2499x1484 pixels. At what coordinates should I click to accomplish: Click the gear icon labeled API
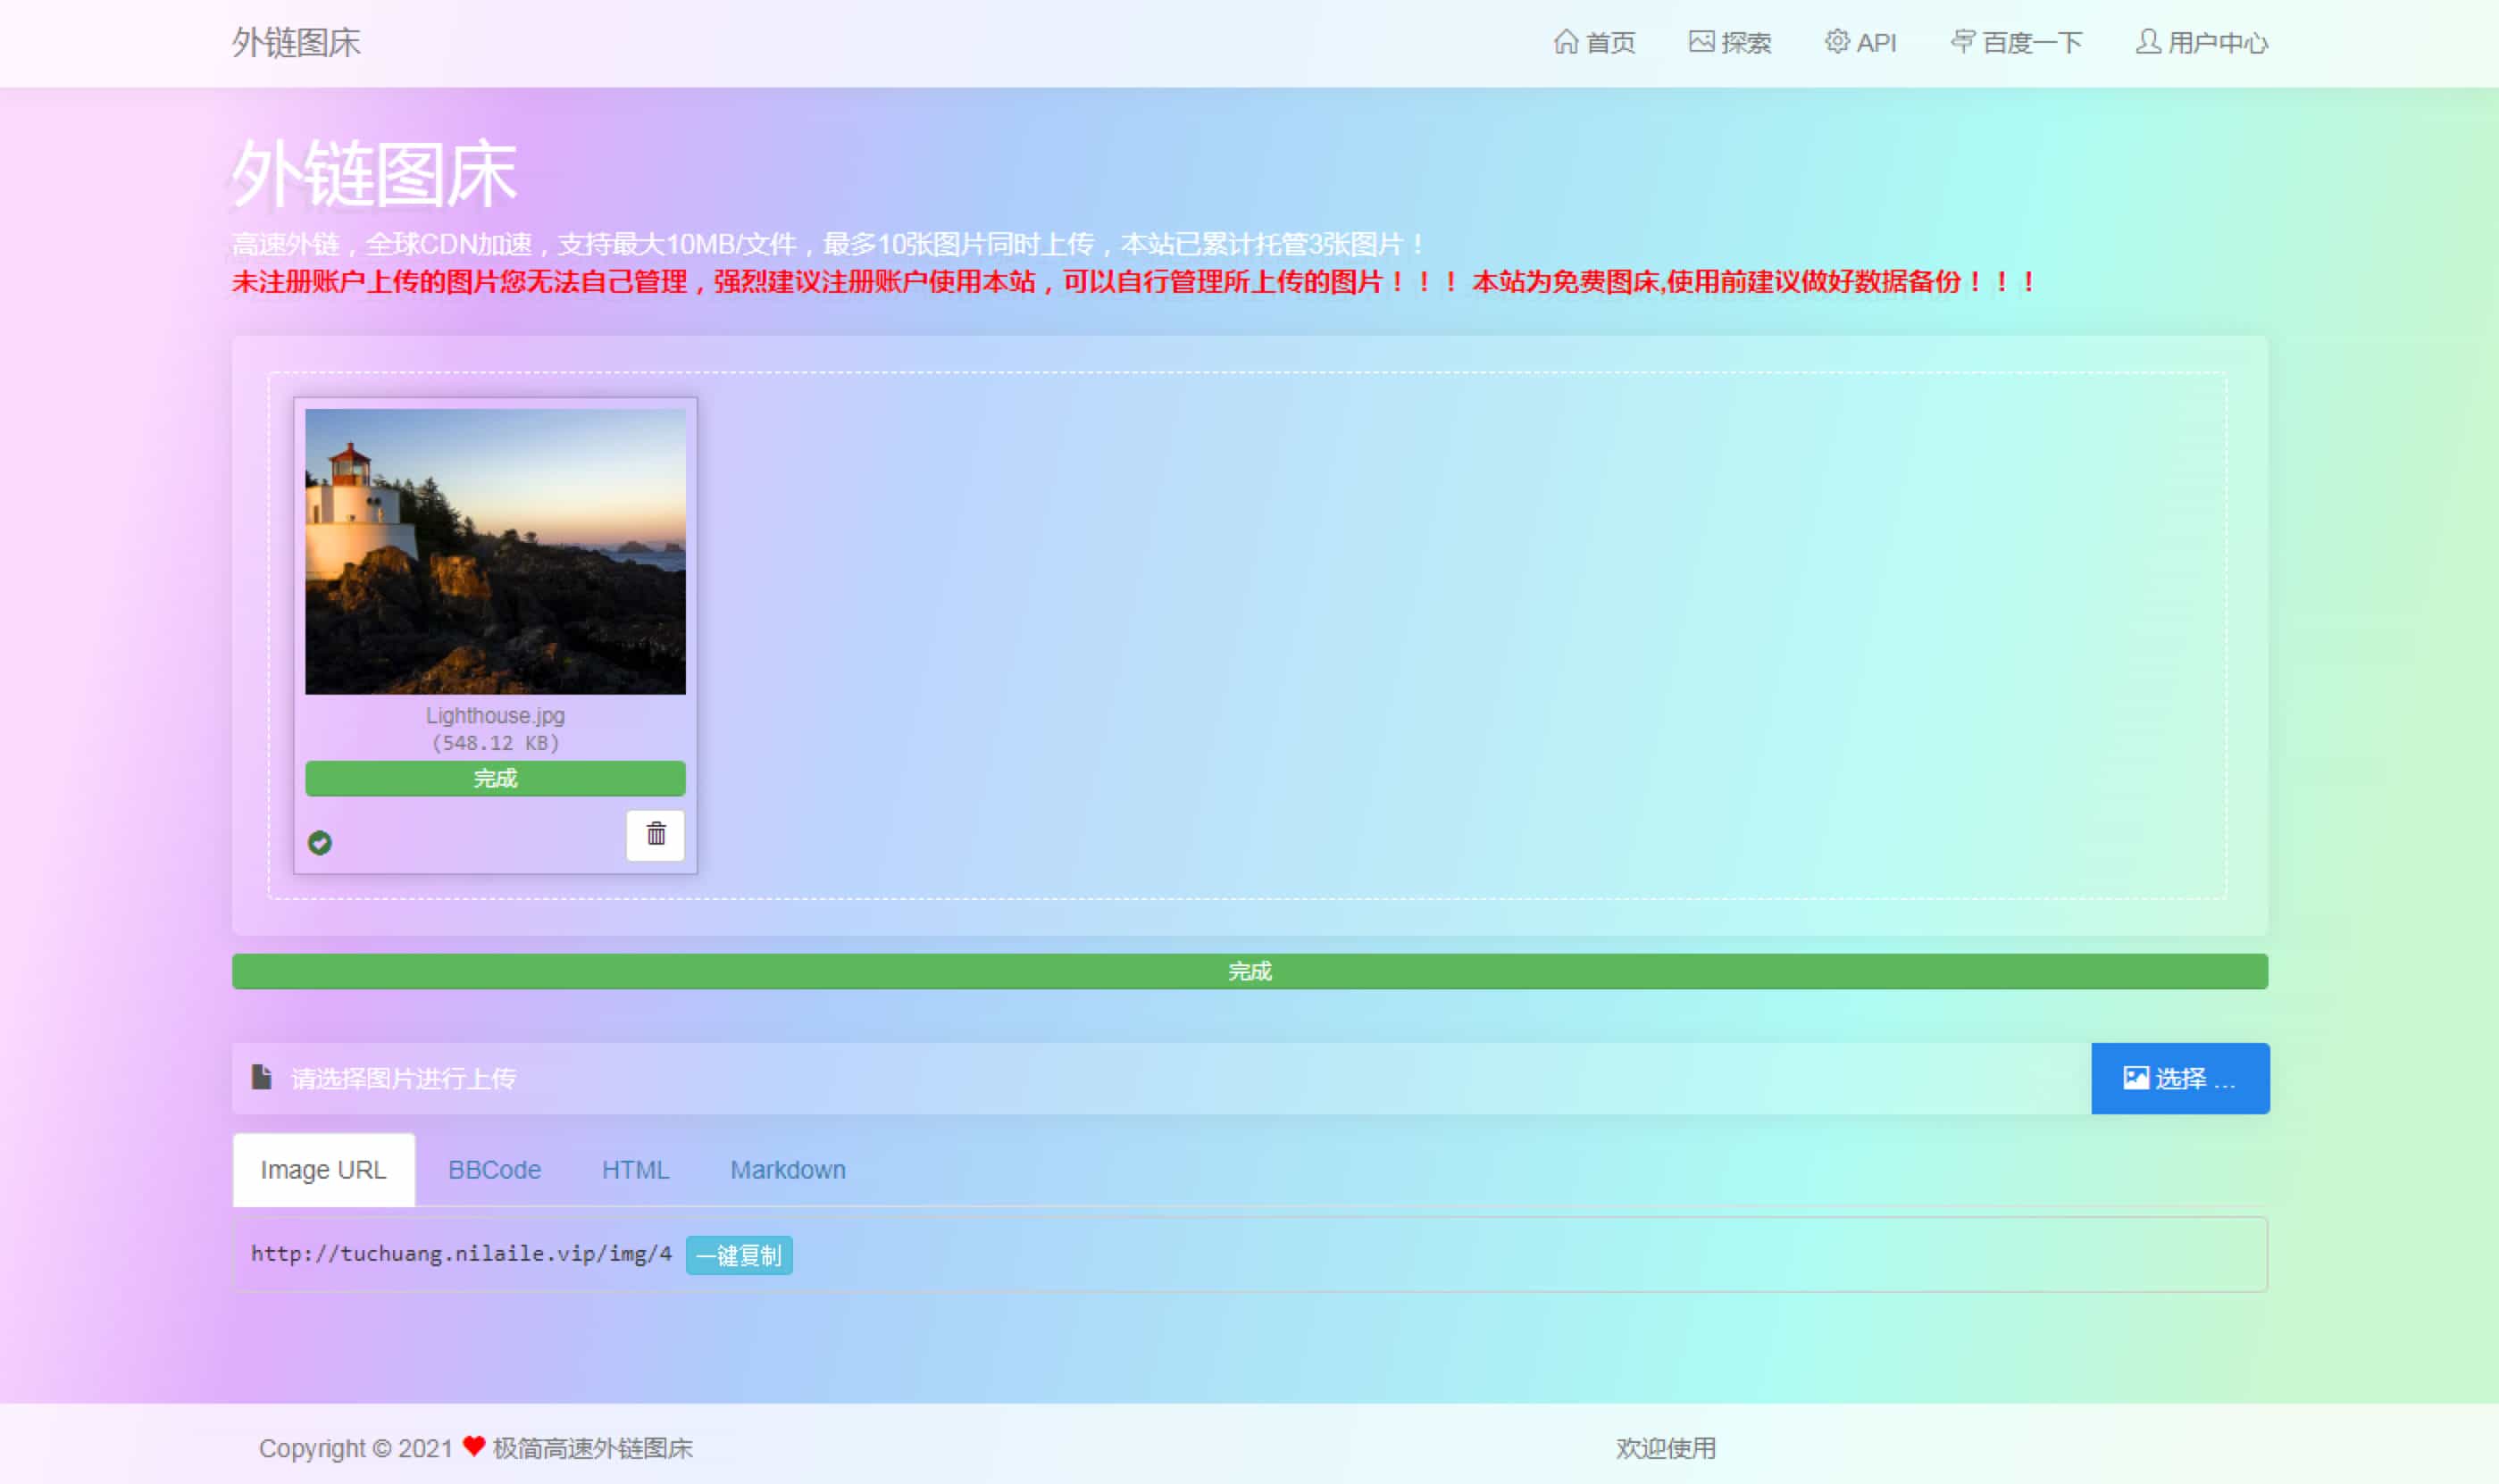point(1836,42)
